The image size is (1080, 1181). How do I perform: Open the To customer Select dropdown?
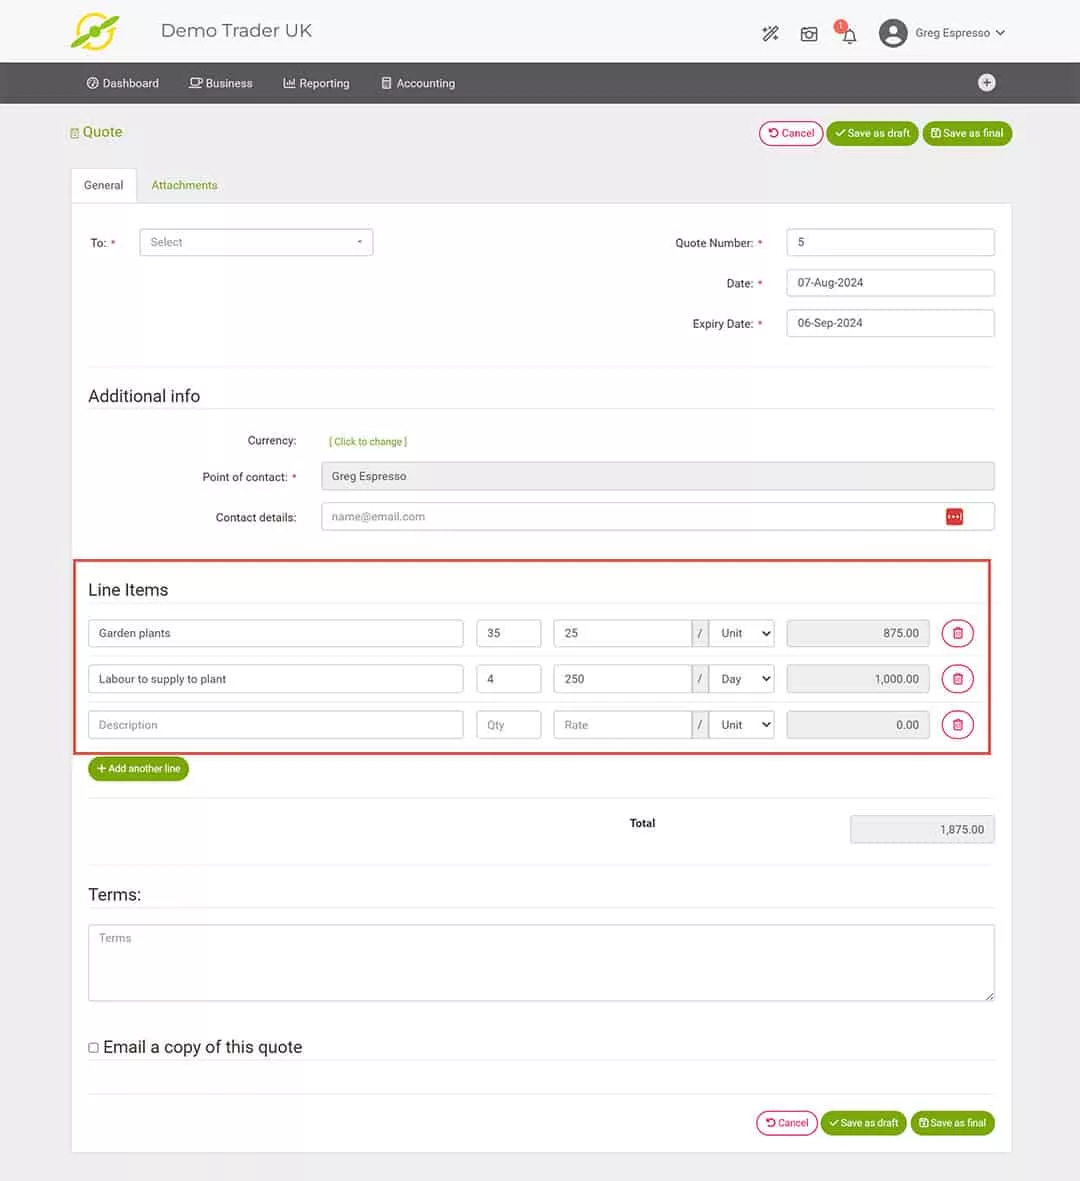coord(256,243)
